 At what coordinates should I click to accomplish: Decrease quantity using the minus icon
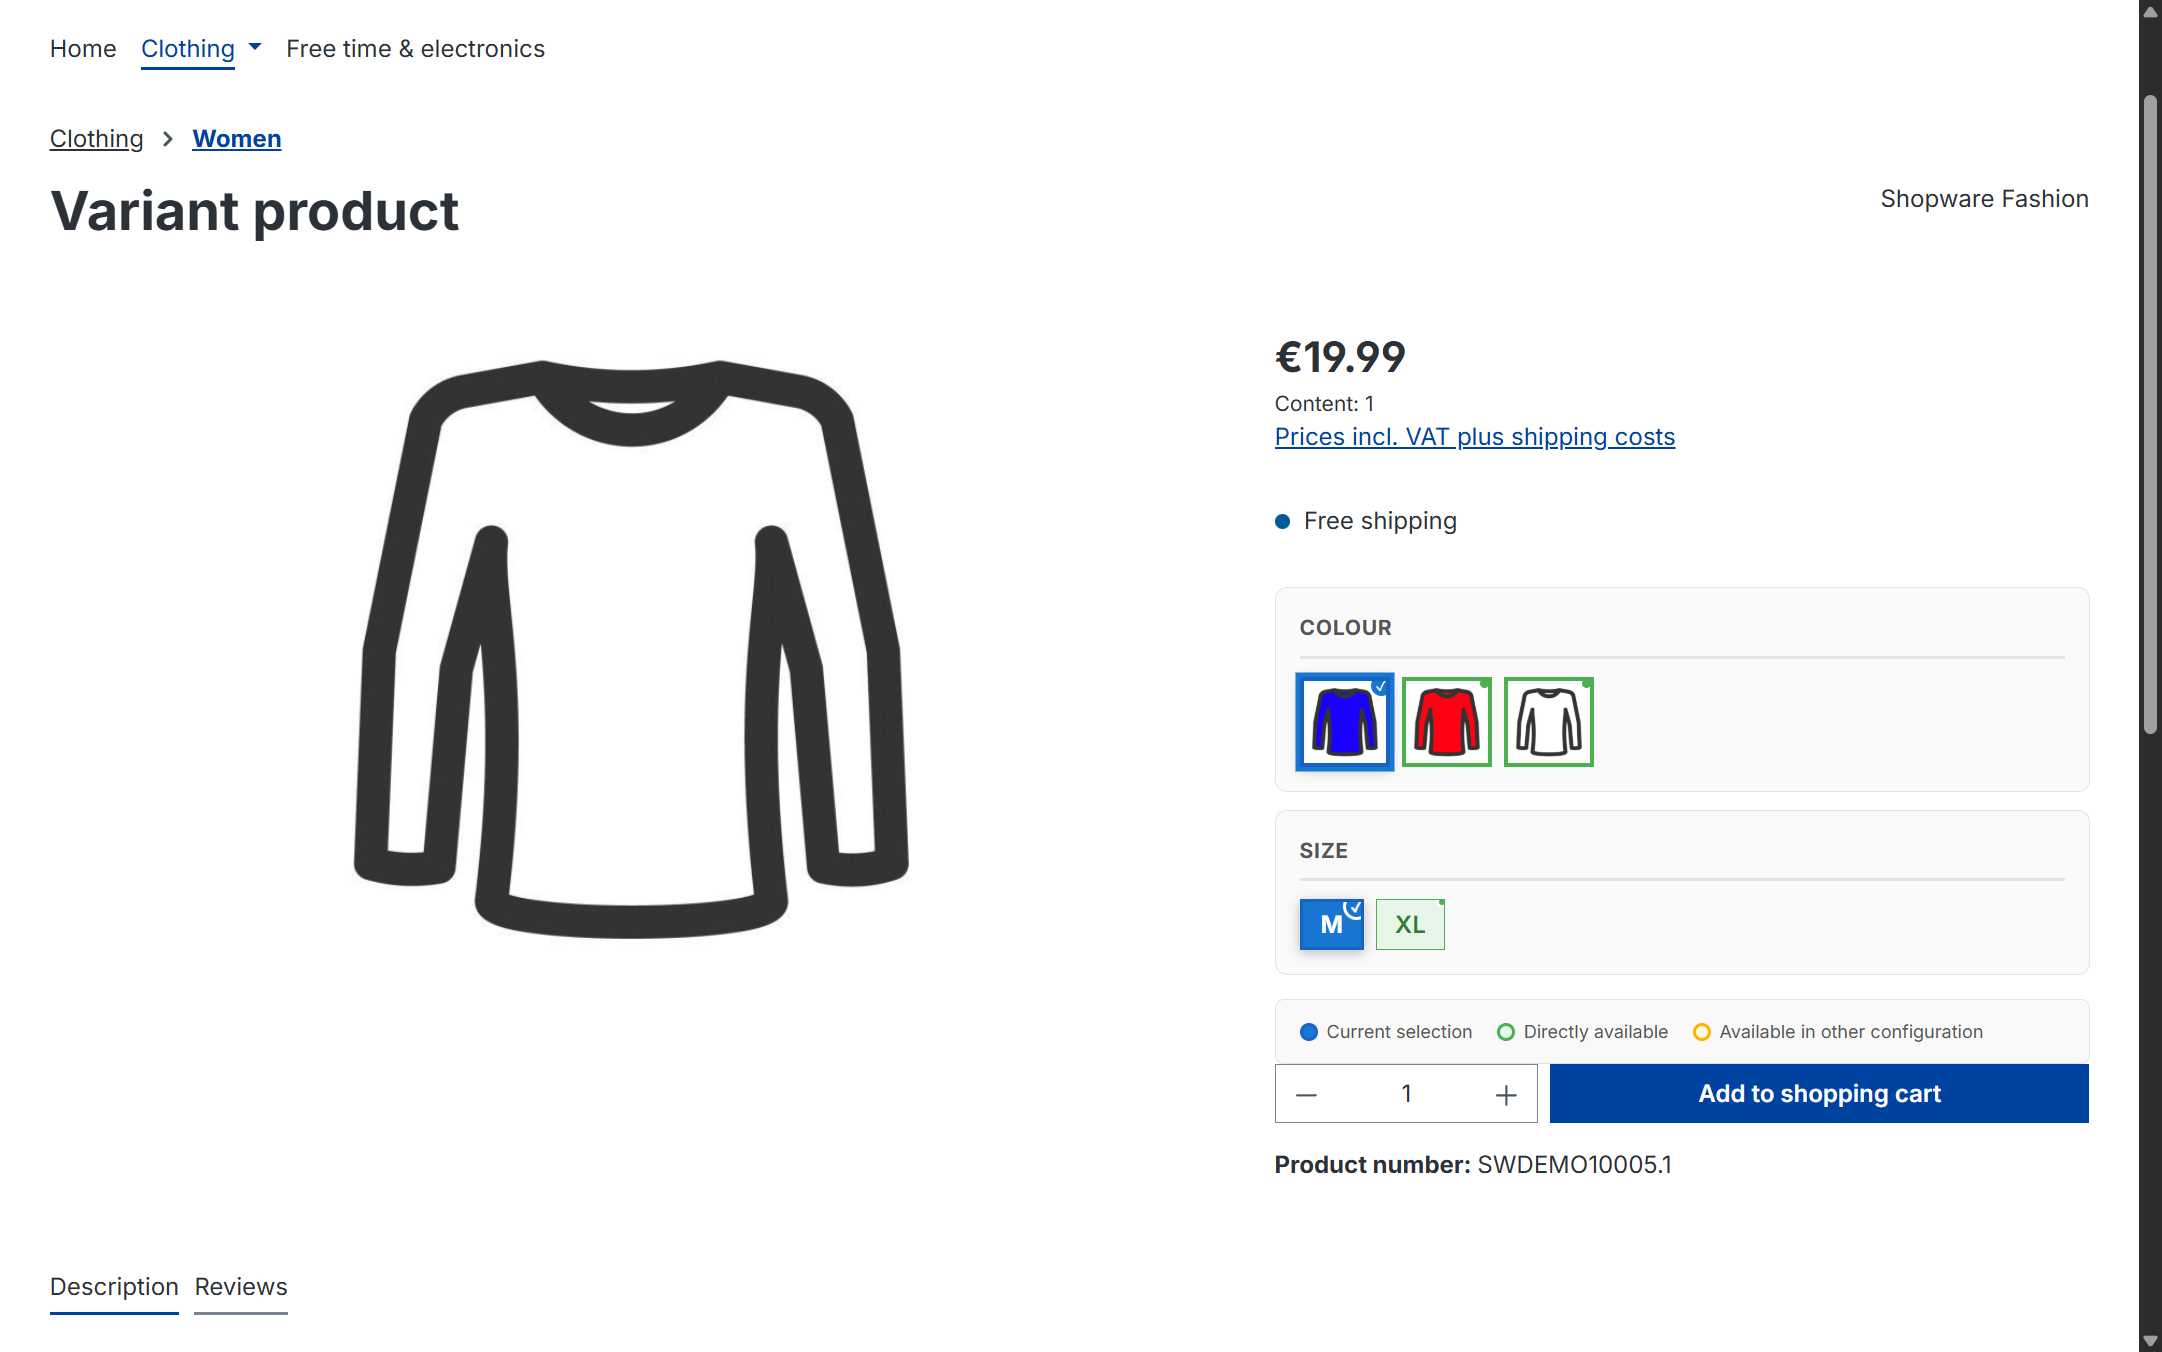point(1306,1093)
